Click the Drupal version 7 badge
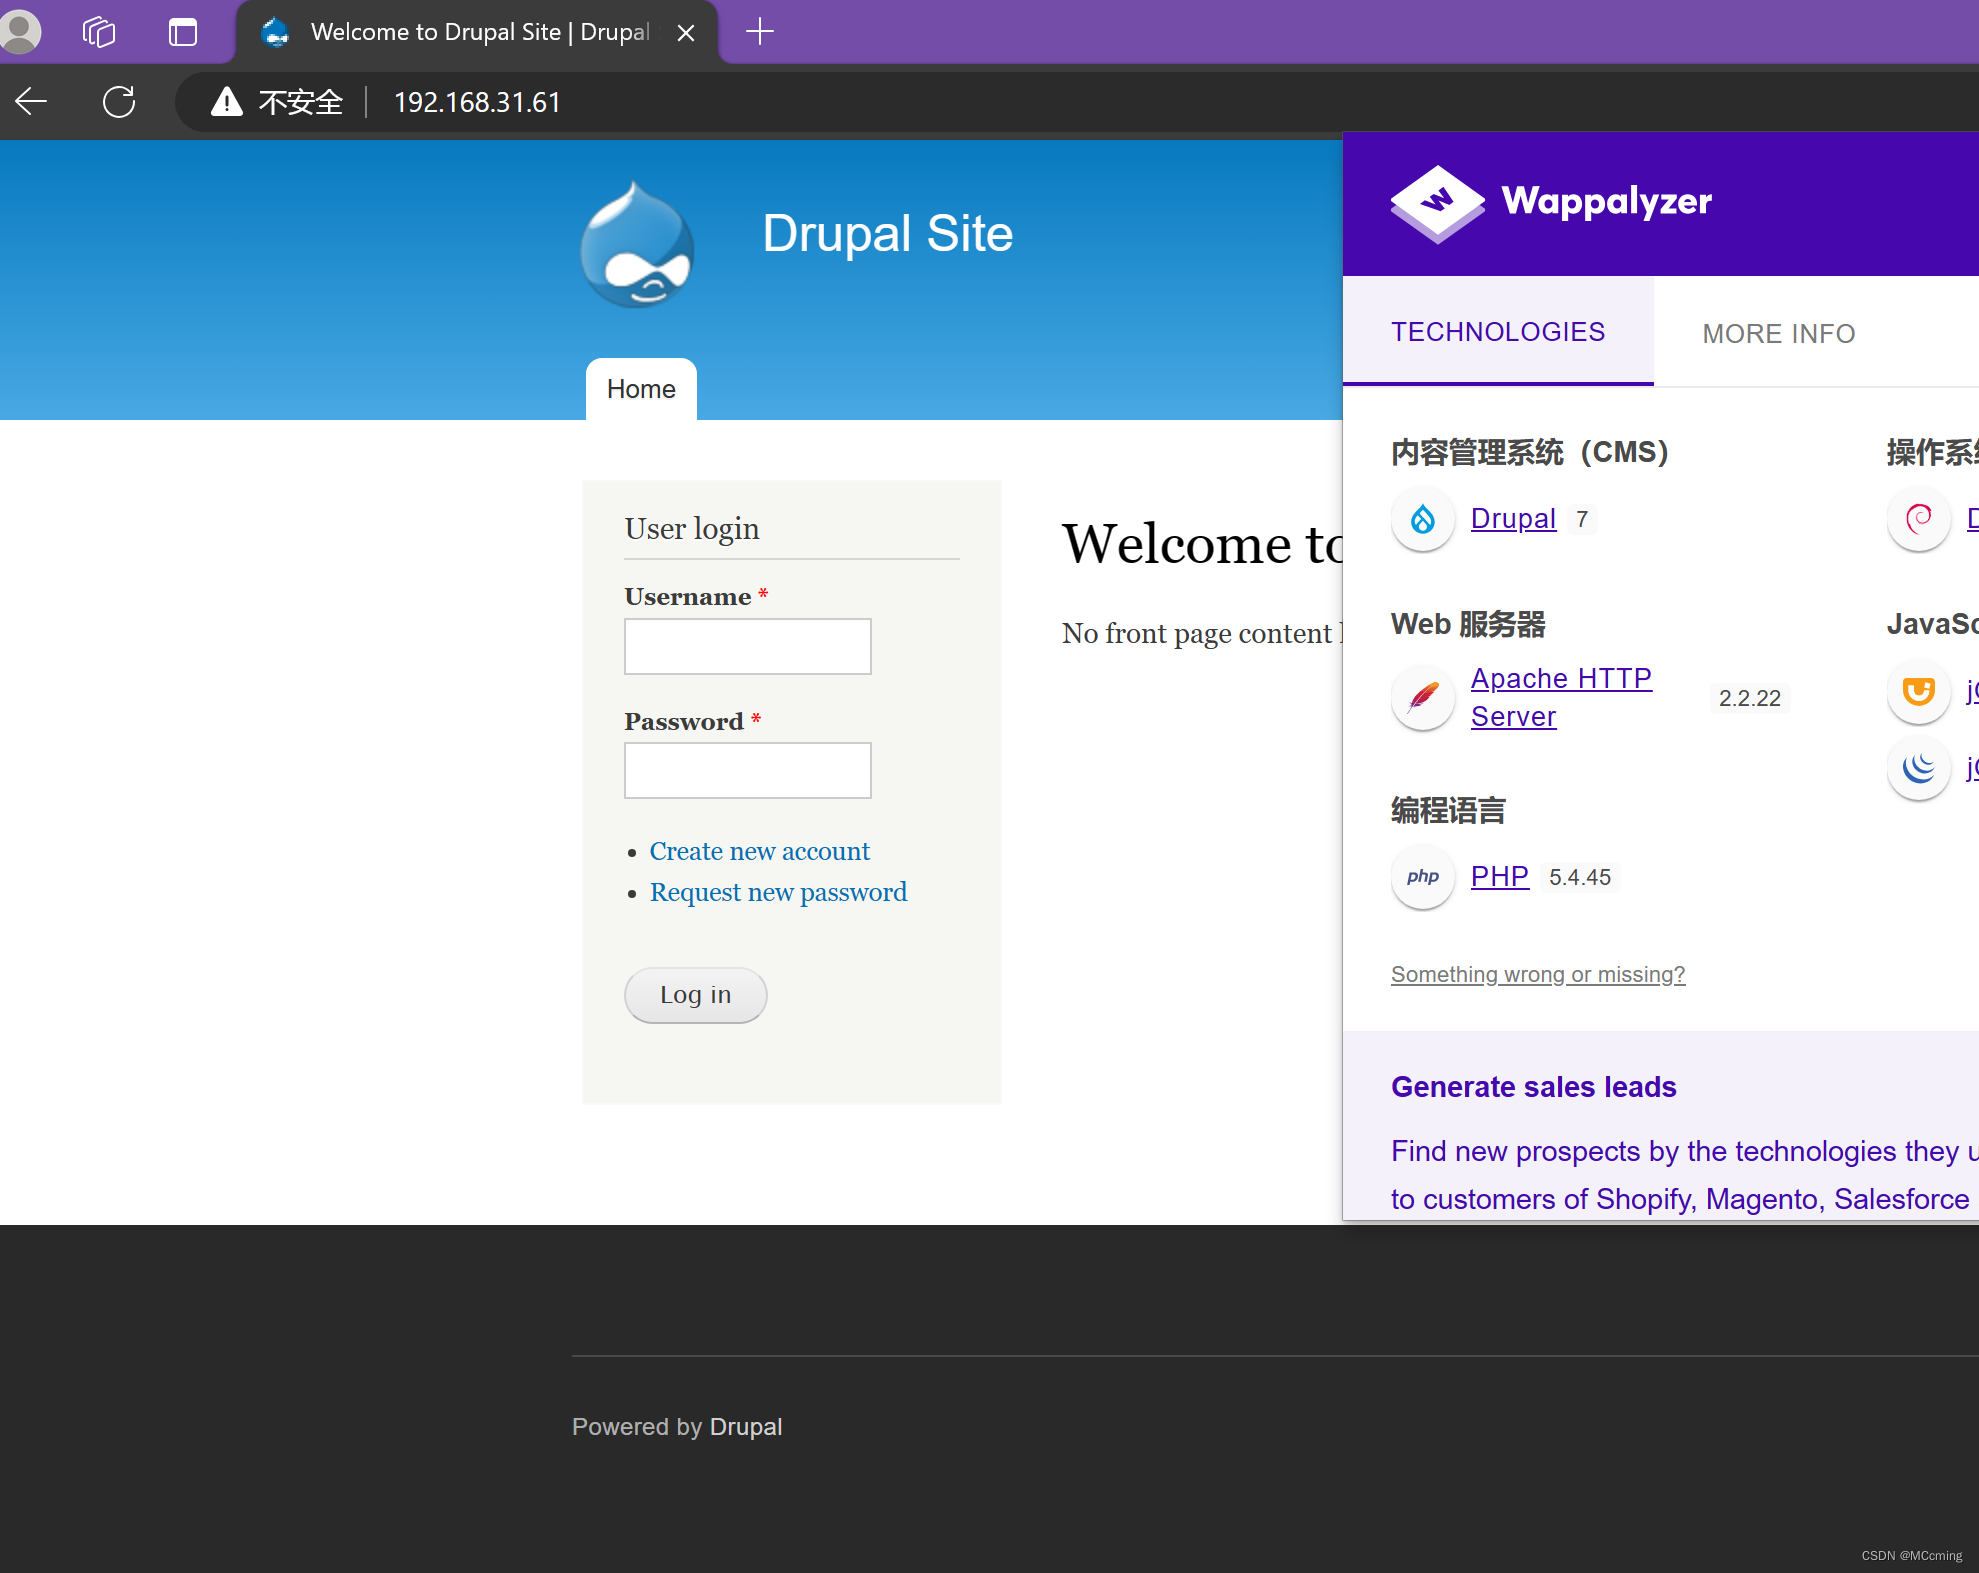The image size is (1979, 1573). pos(1582,519)
